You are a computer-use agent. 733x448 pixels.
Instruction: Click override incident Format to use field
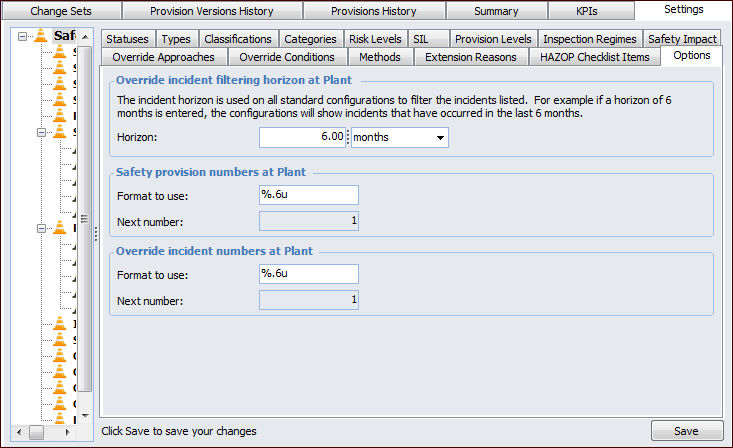click(x=308, y=274)
